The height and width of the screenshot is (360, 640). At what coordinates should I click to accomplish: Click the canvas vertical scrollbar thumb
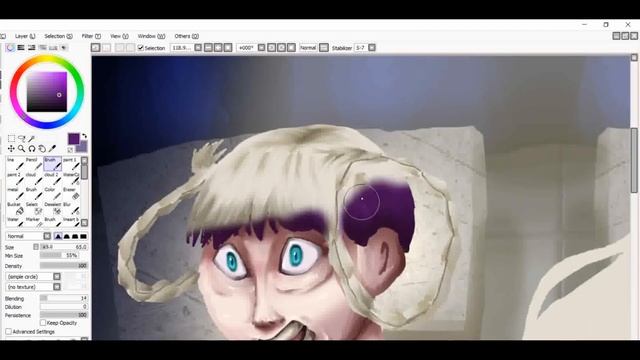(634, 160)
